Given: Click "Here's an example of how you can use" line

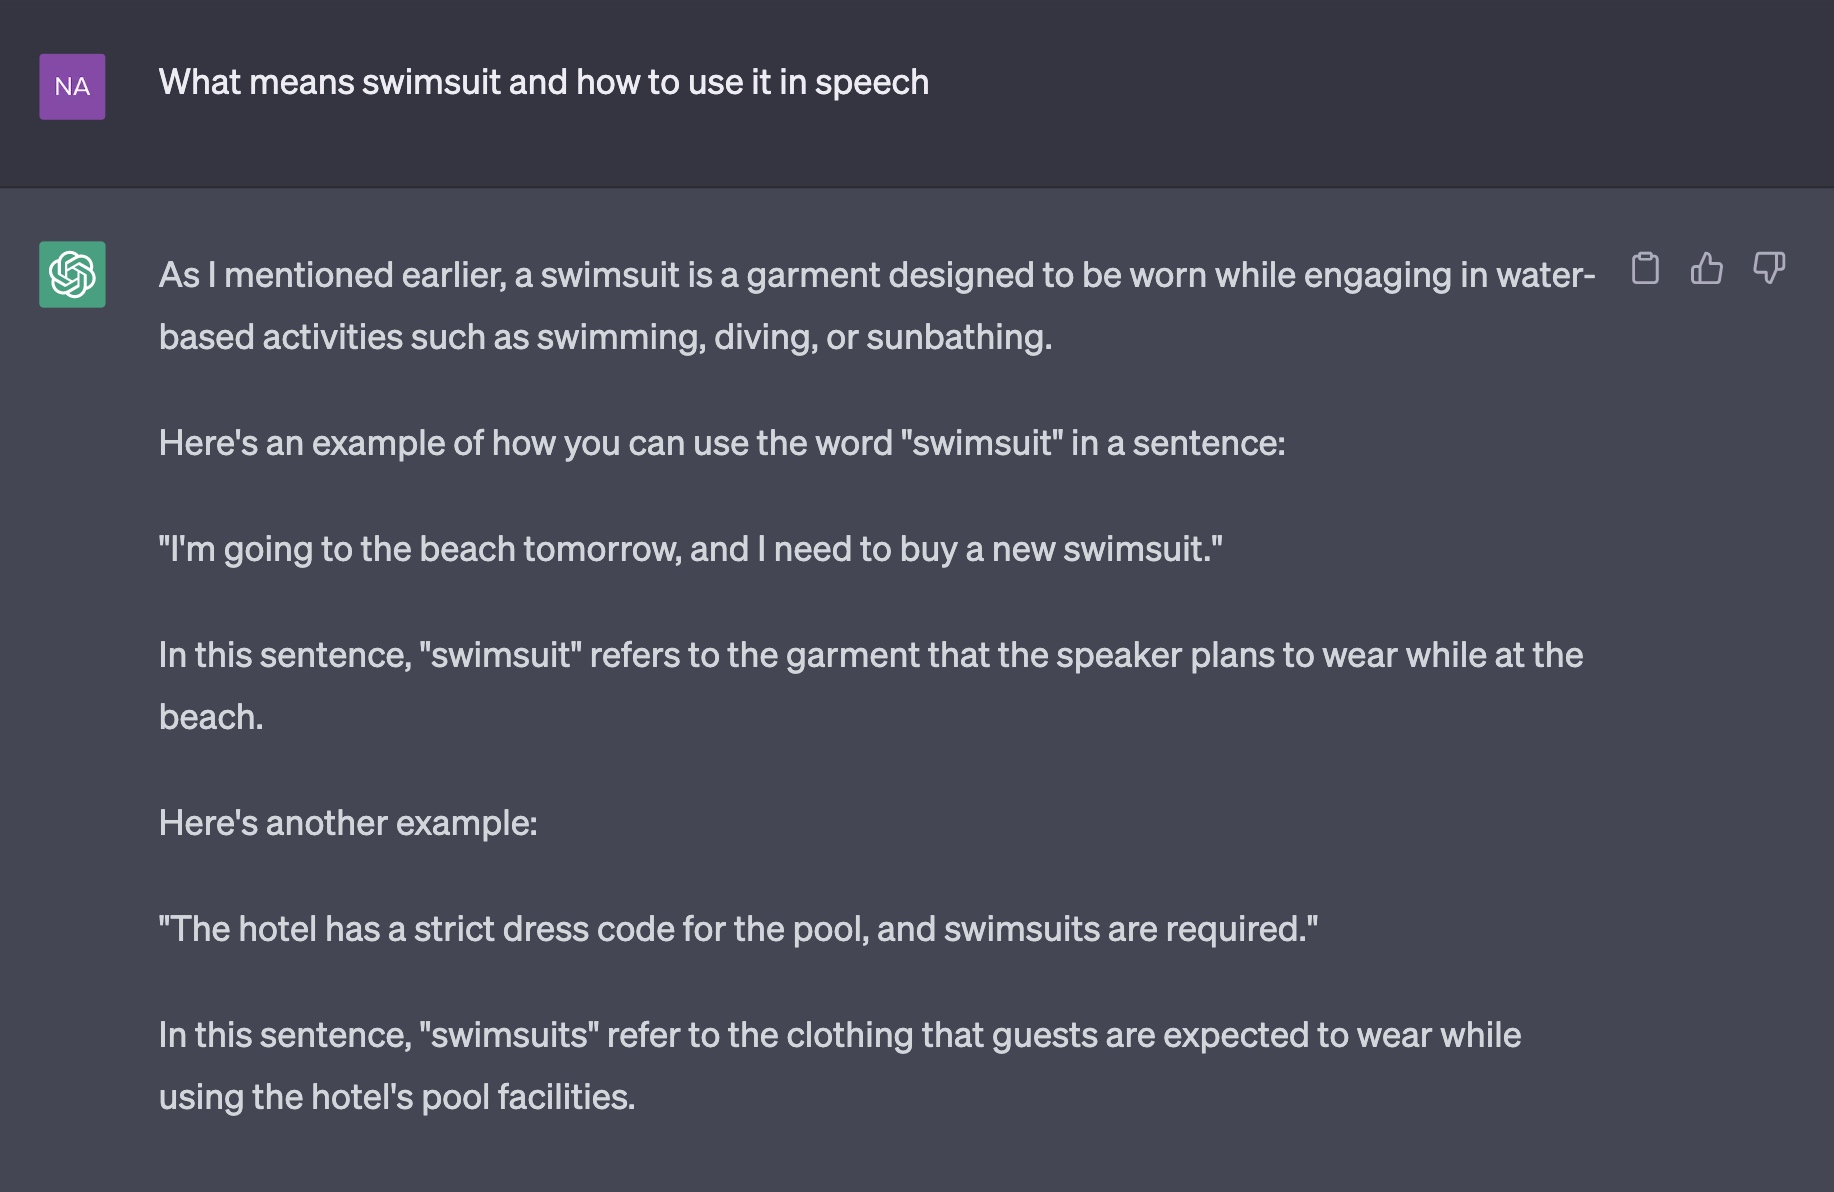Looking at the screenshot, I should click(x=722, y=443).
